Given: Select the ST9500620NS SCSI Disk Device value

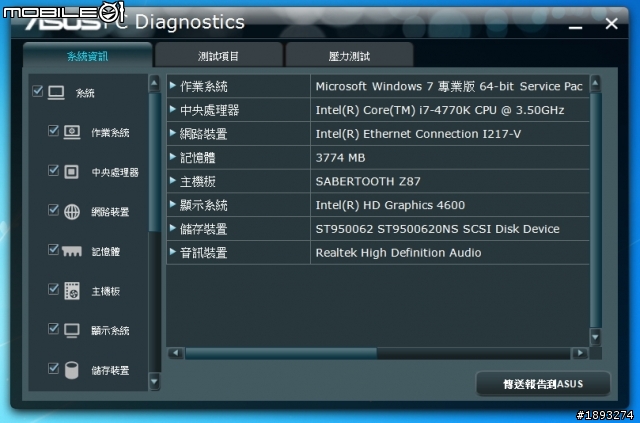Looking at the screenshot, I should 437,229.
